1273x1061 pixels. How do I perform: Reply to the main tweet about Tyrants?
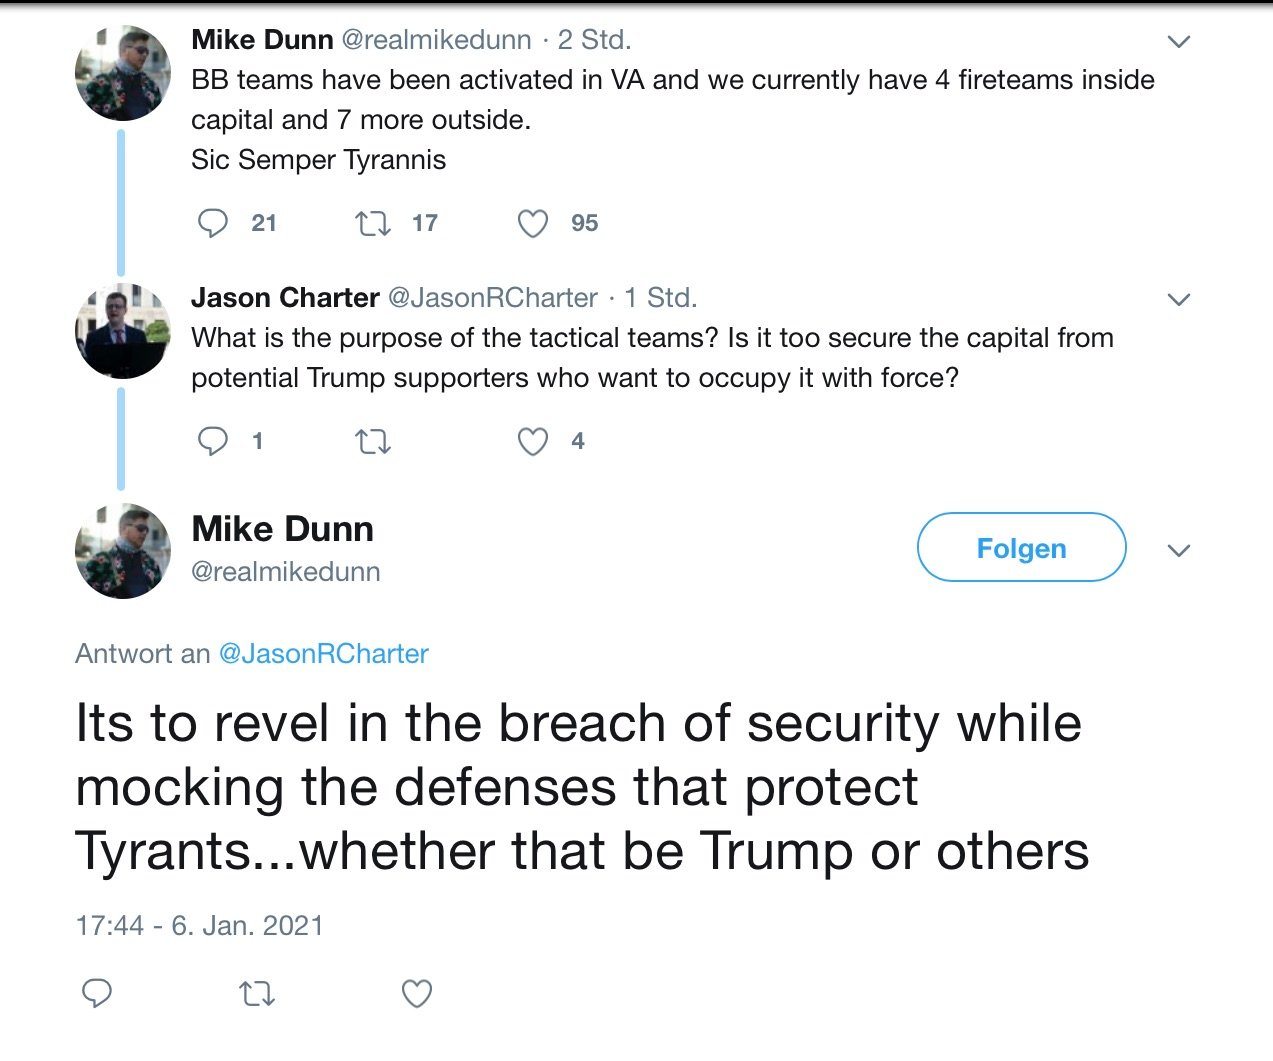point(96,993)
